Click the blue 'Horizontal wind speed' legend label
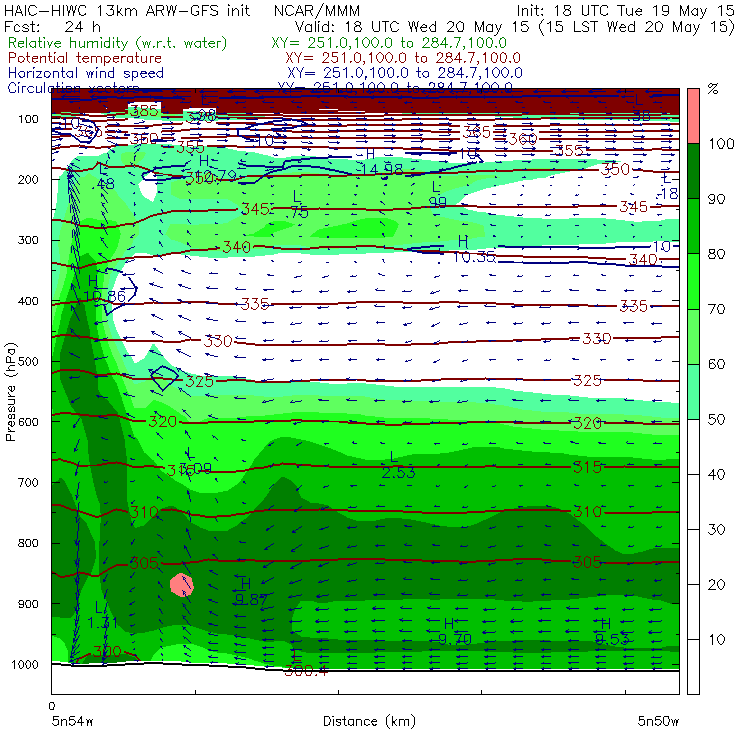The height and width of the screenshot is (740, 740). (x=86, y=73)
